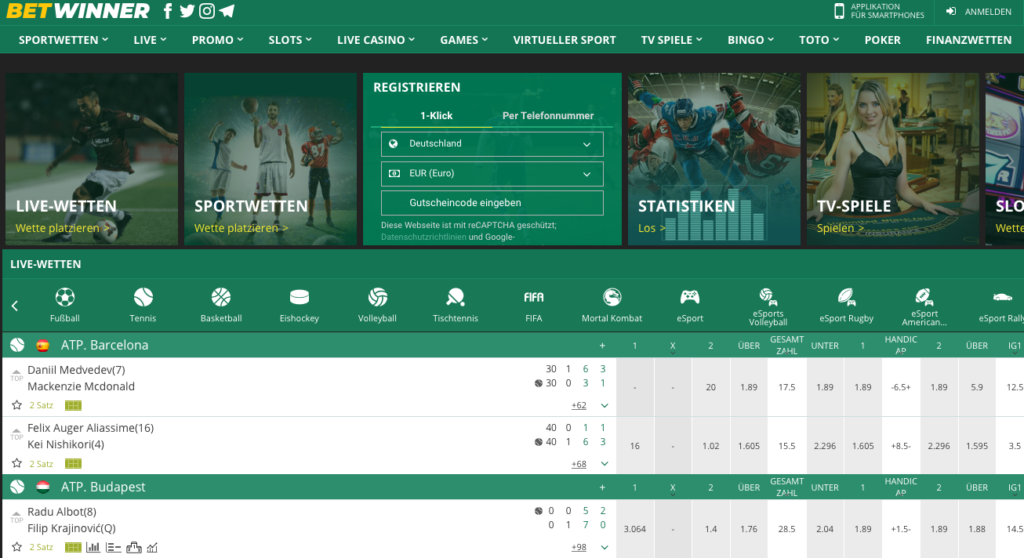
Task: Open the Datenschutzrichtlinien link
Action: pyautogui.click(x=423, y=237)
